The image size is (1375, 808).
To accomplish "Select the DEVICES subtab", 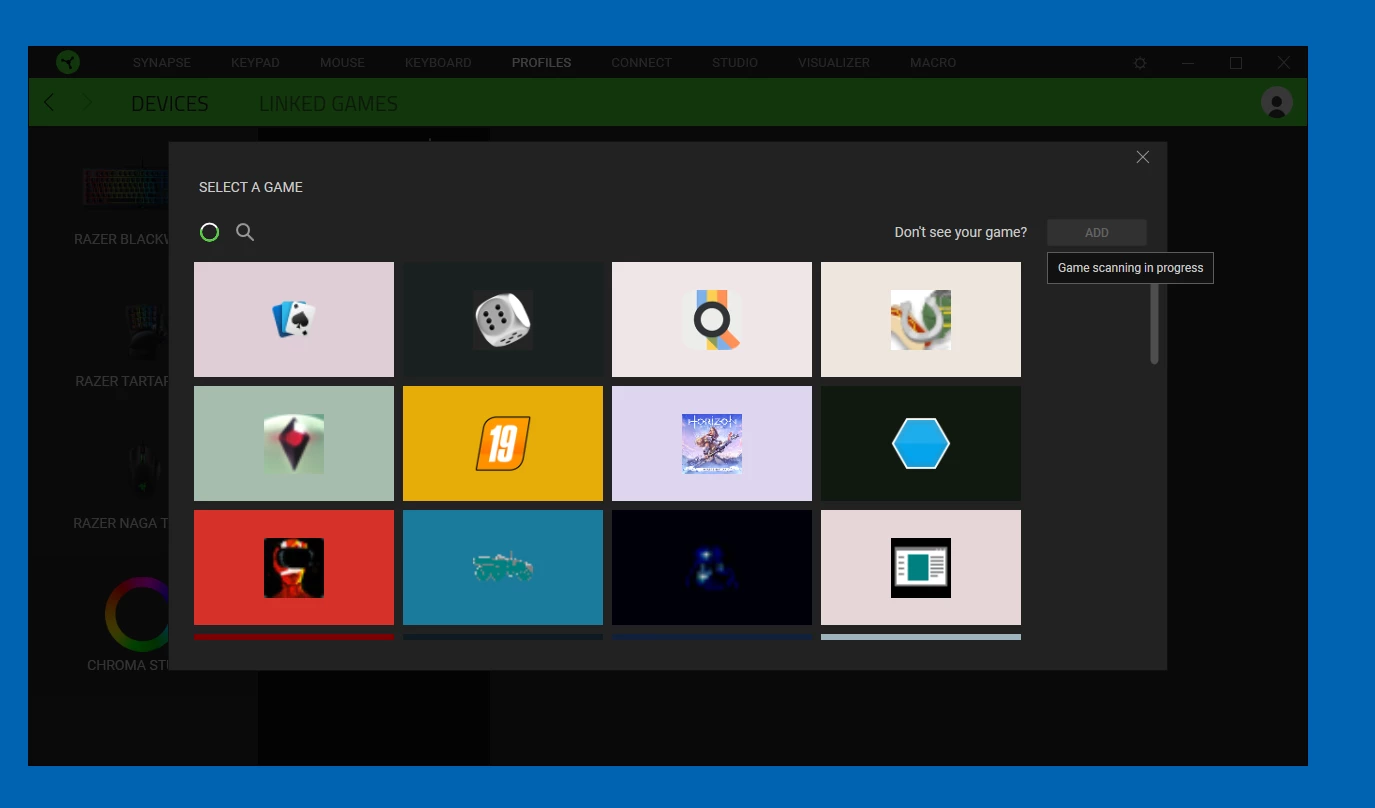I will (x=170, y=103).
